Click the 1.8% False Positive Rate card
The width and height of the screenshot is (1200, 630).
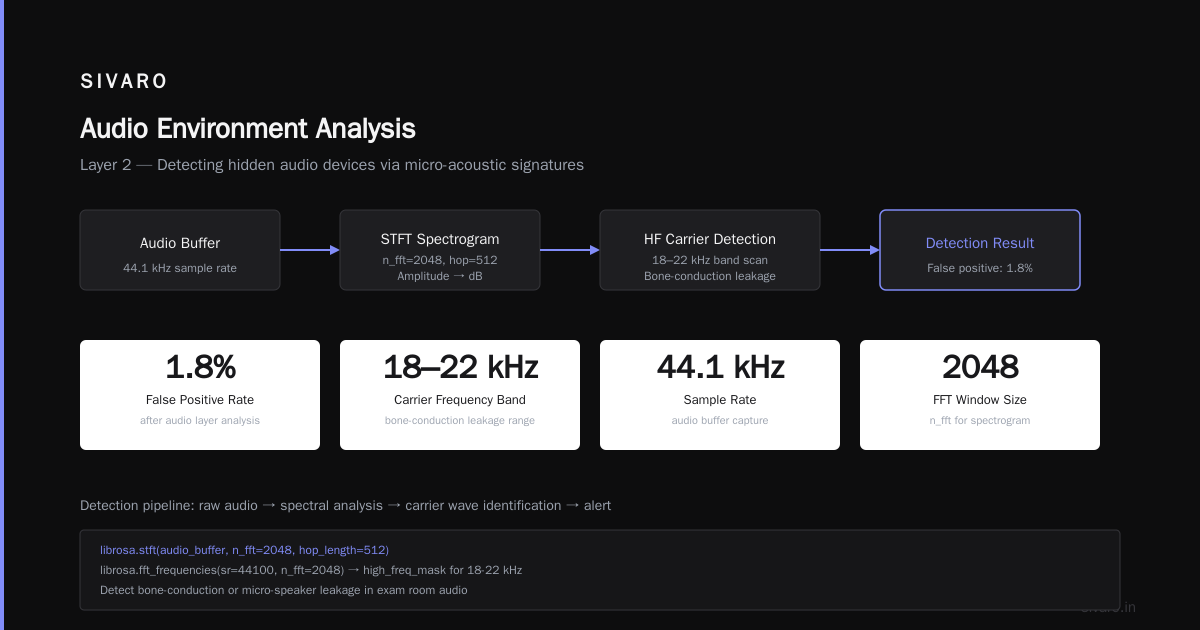(200, 395)
